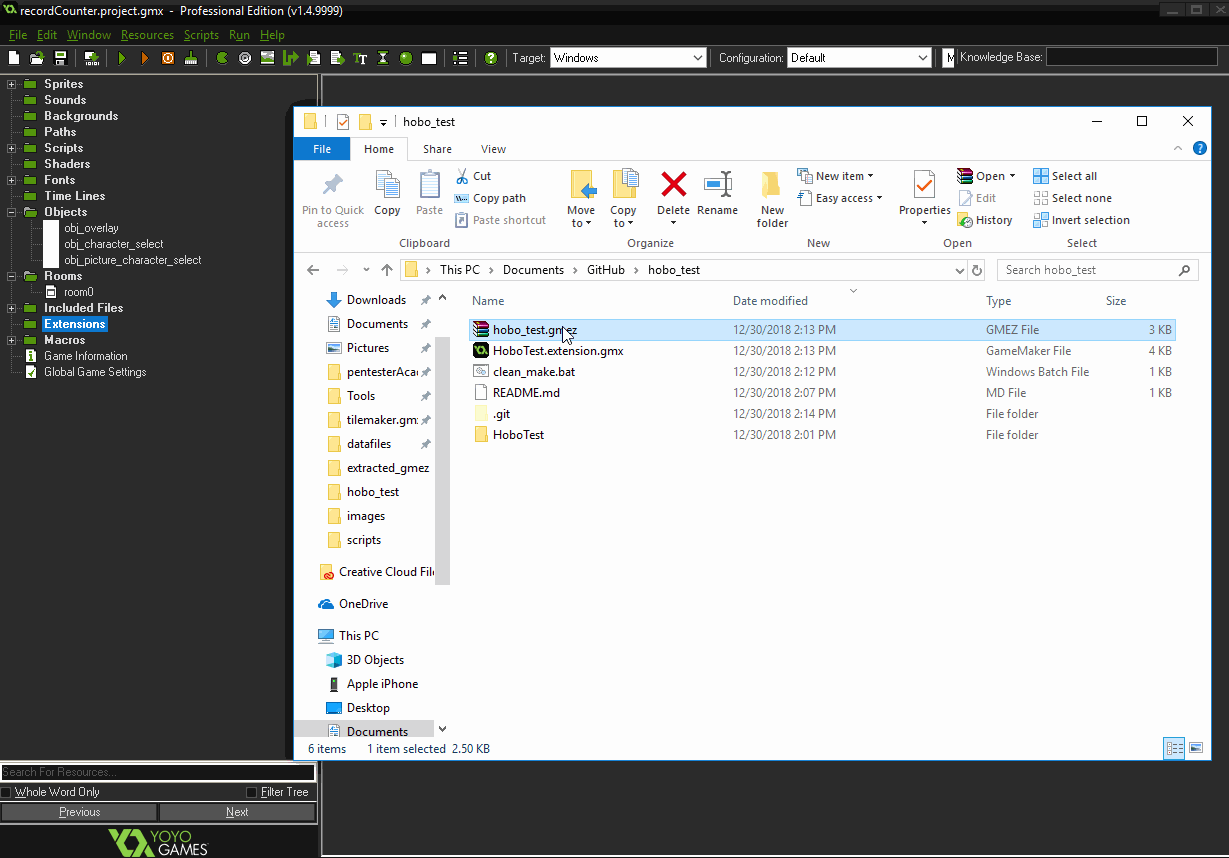The image size is (1229, 858).
Task: Click History in the Open group
Action: (x=985, y=220)
